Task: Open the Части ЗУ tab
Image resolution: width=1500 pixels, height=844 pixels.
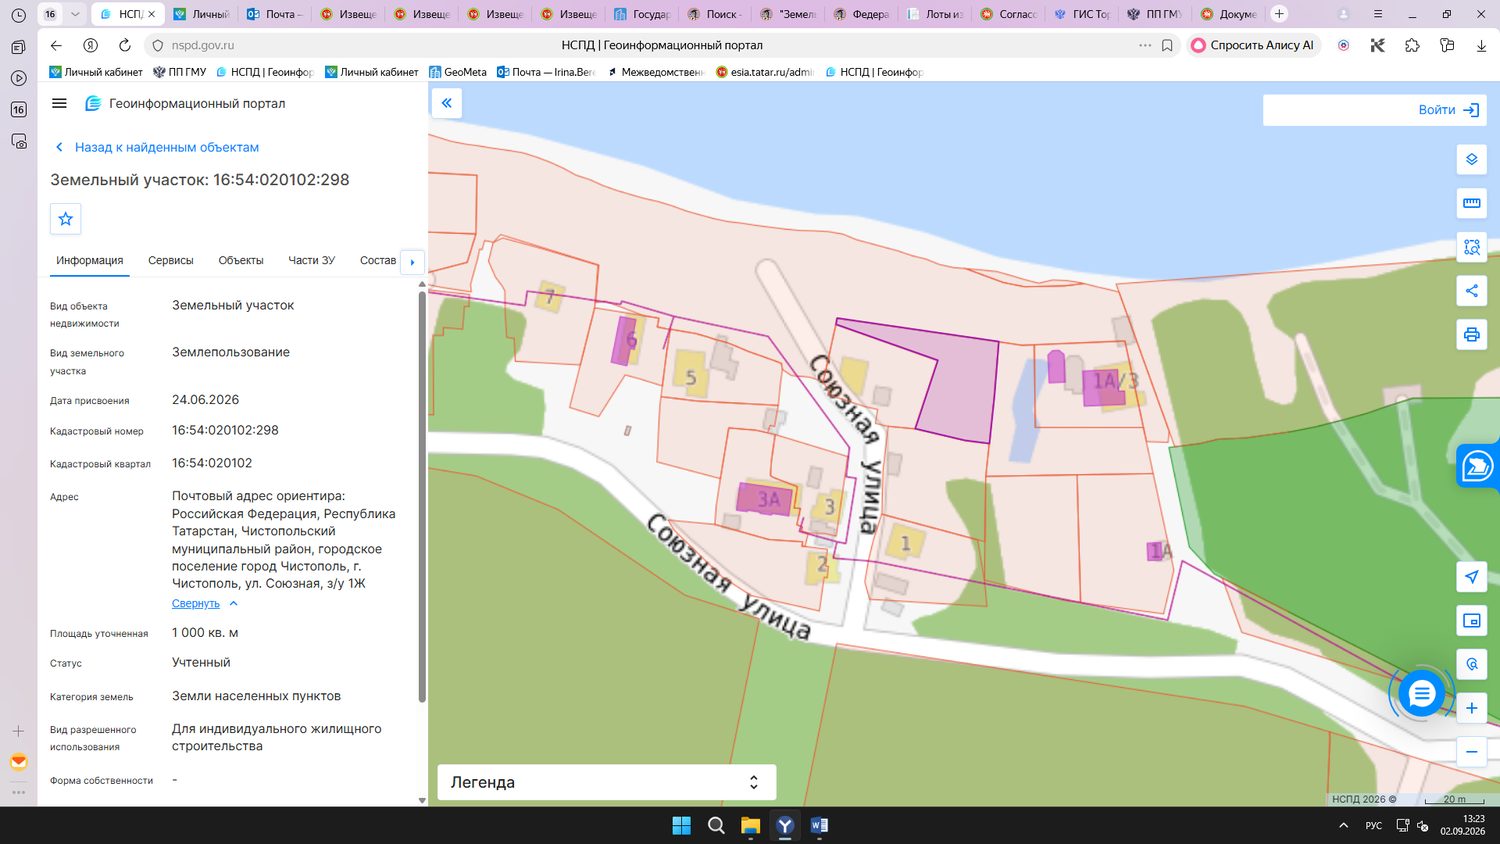Action: click(x=312, y=260)
